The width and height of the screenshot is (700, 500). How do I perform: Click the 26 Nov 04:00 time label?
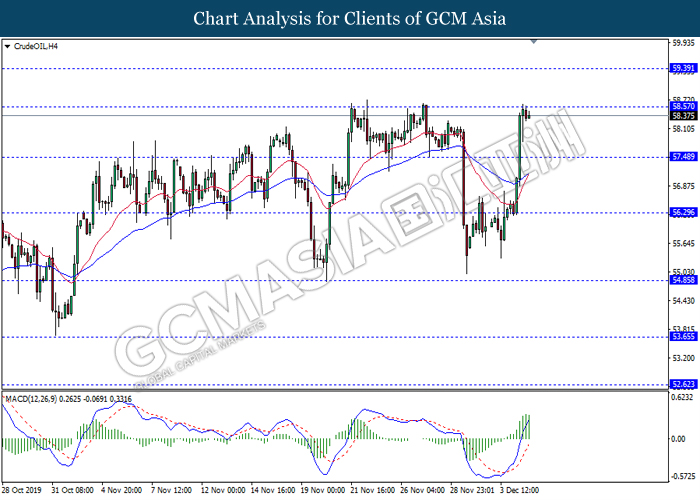click(423, 490)
